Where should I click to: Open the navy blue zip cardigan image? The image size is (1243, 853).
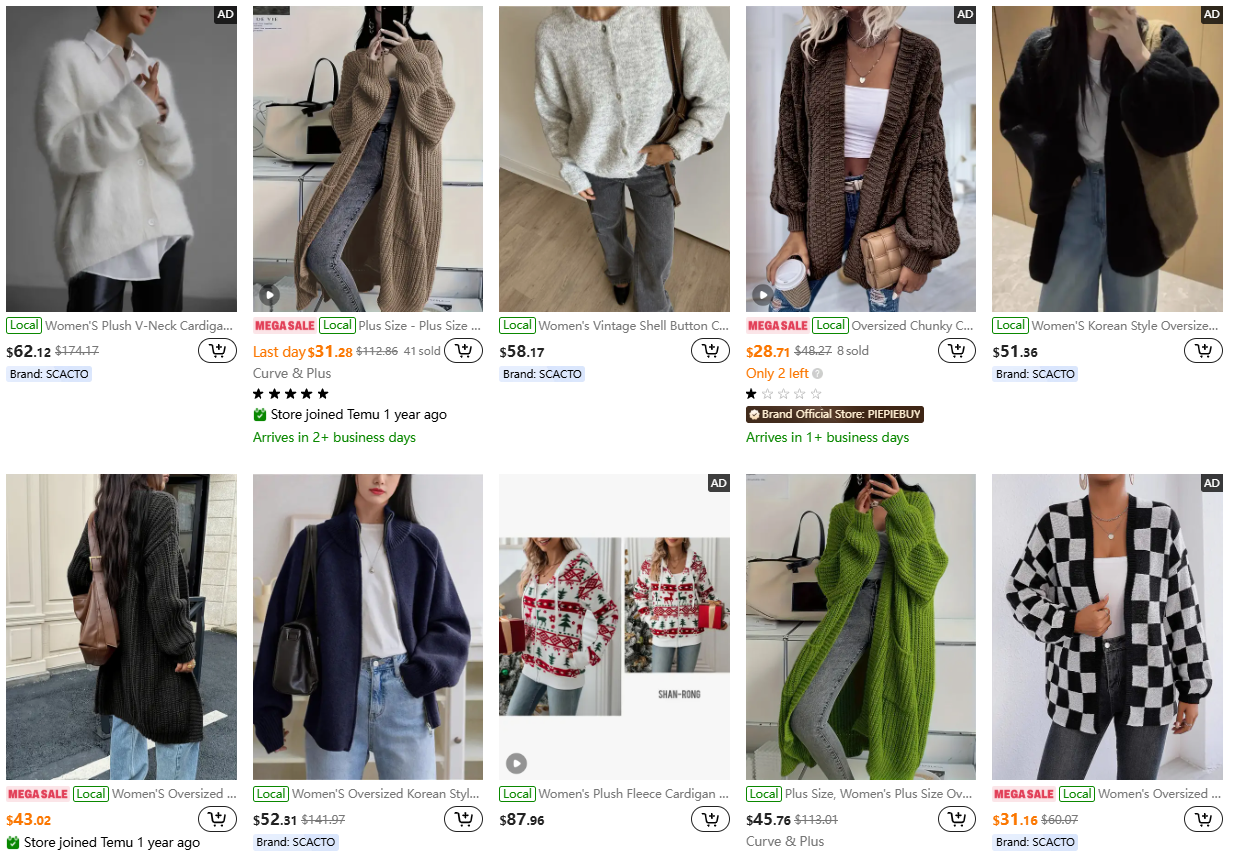point(367,627)
